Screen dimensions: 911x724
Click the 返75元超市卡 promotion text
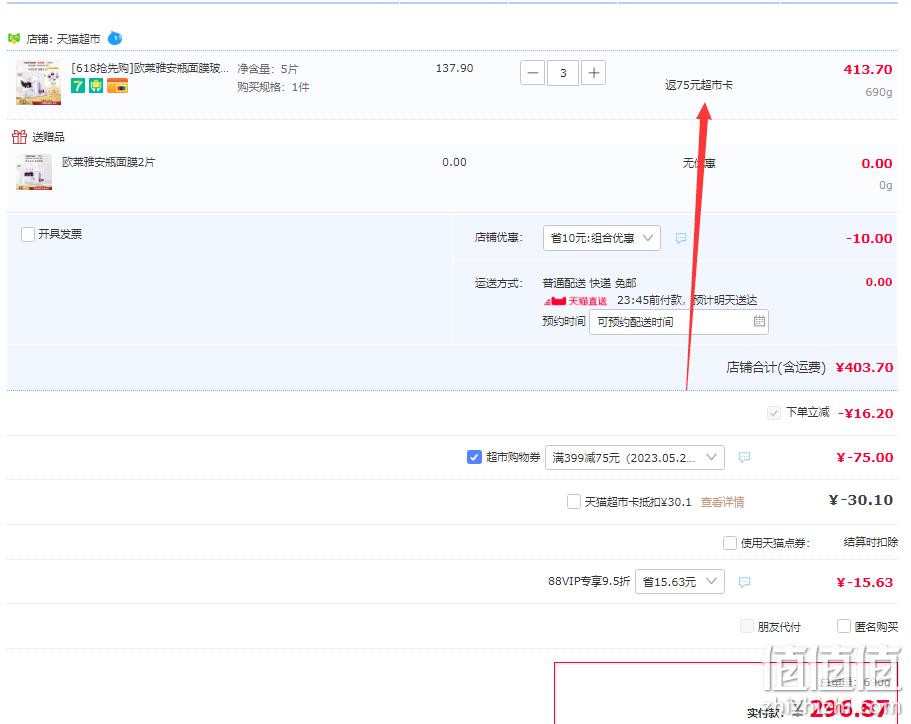coord(699,85)
